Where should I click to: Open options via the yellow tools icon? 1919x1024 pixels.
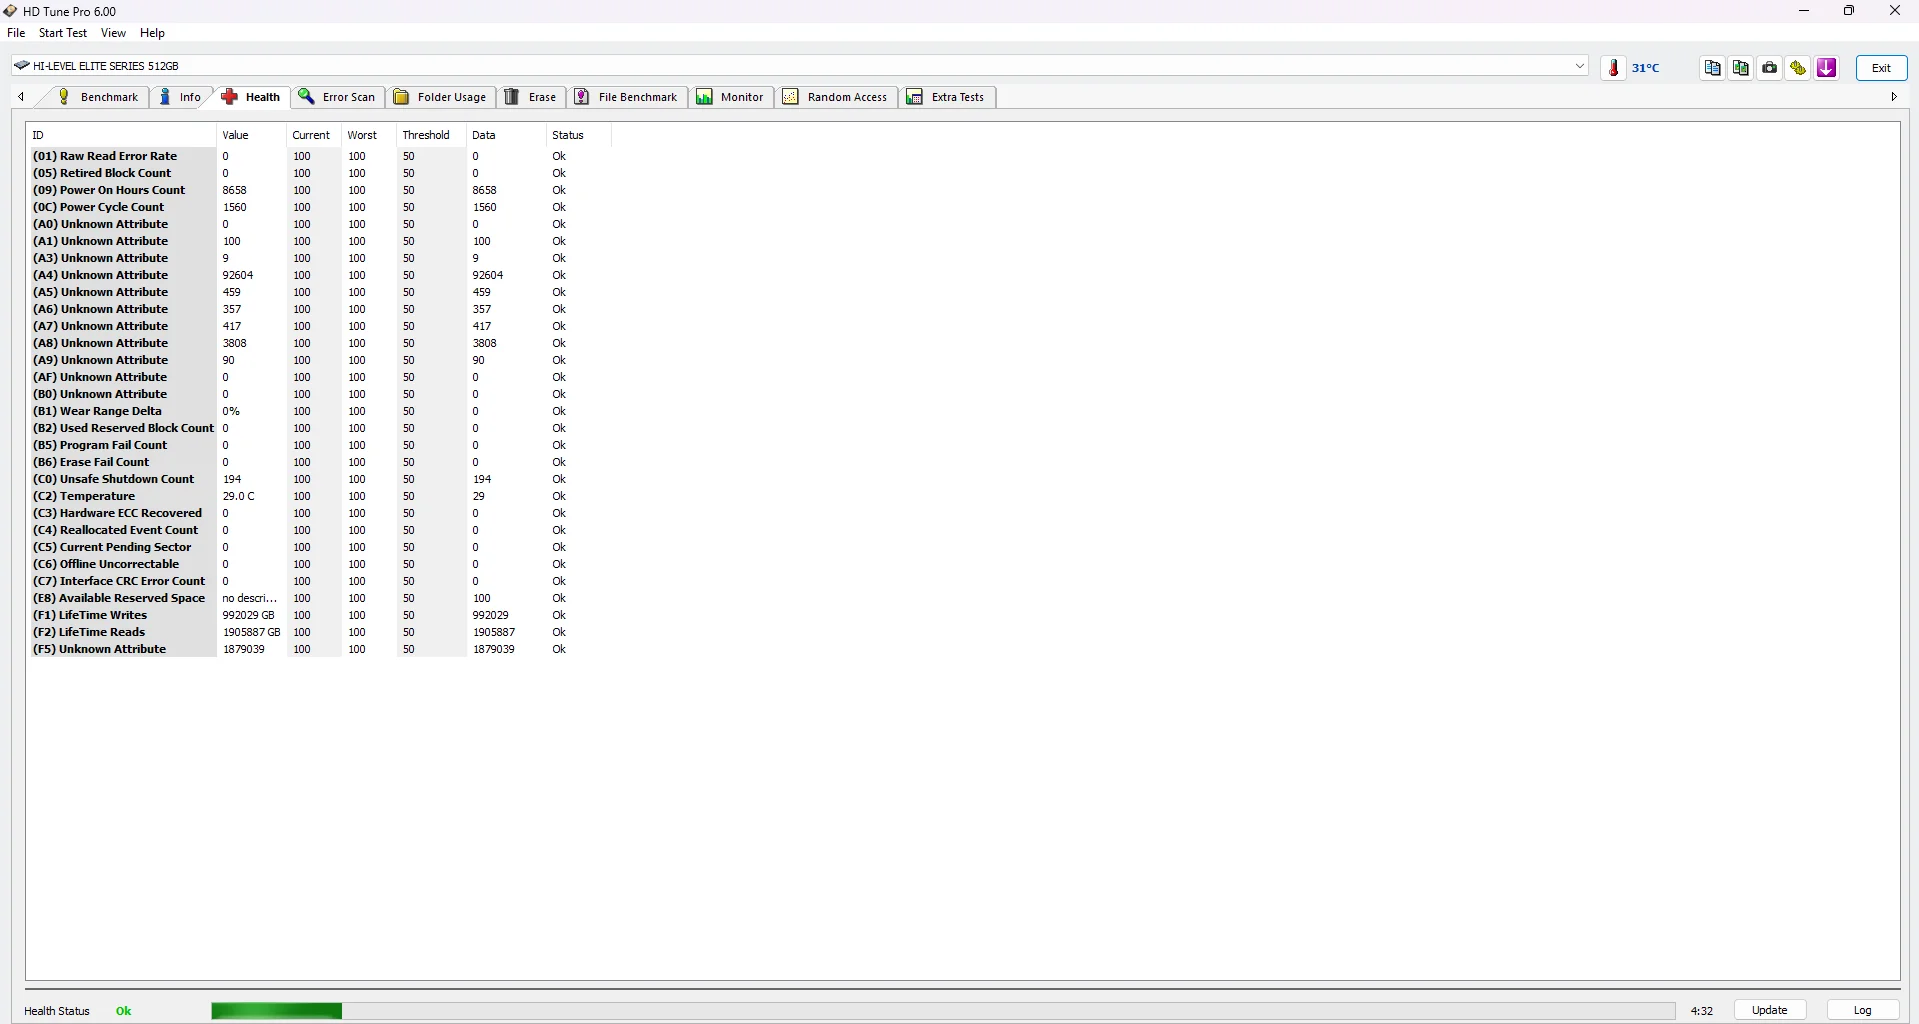coord(1798,68)
